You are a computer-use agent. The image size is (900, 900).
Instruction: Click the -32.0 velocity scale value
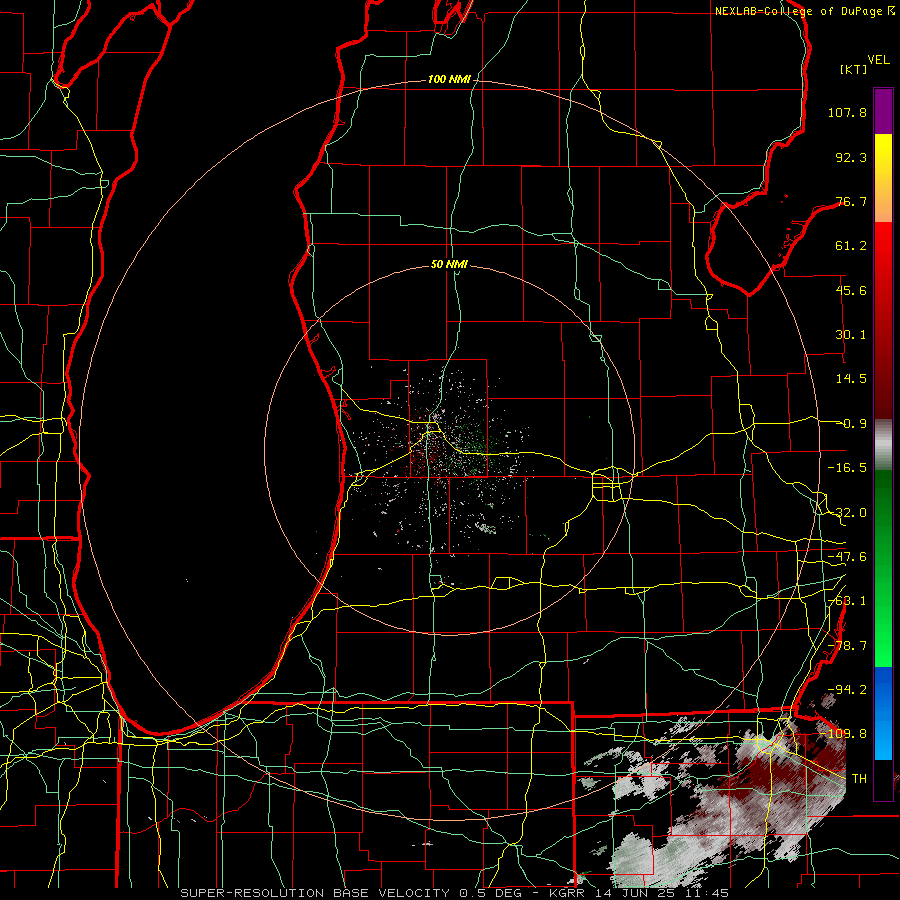847,513
